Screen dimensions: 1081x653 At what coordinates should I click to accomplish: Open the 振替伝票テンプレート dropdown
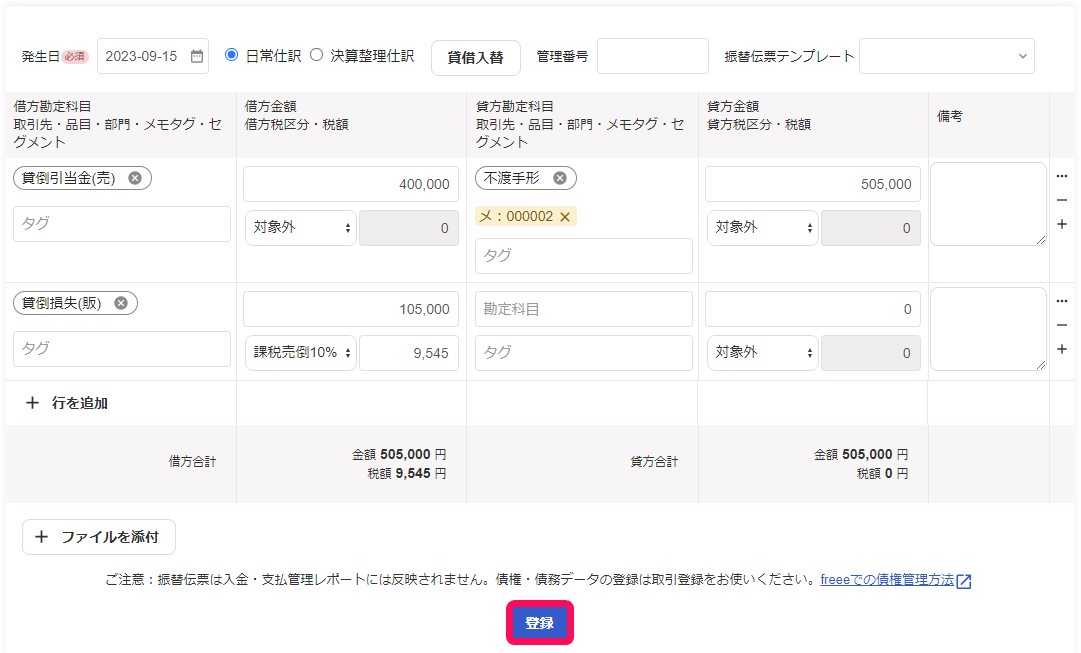pos(947,56)
